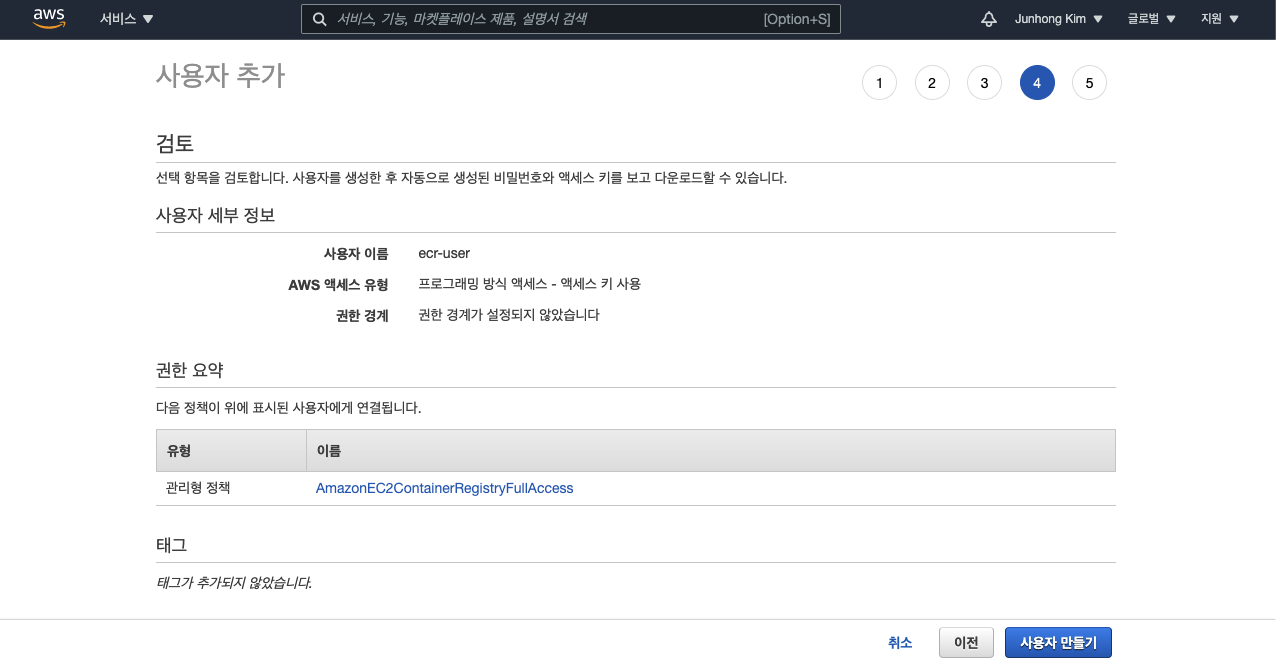The image size is (1276, 661).
Task: Select the 권한 요약 section heading
Action: pos(190,370)
